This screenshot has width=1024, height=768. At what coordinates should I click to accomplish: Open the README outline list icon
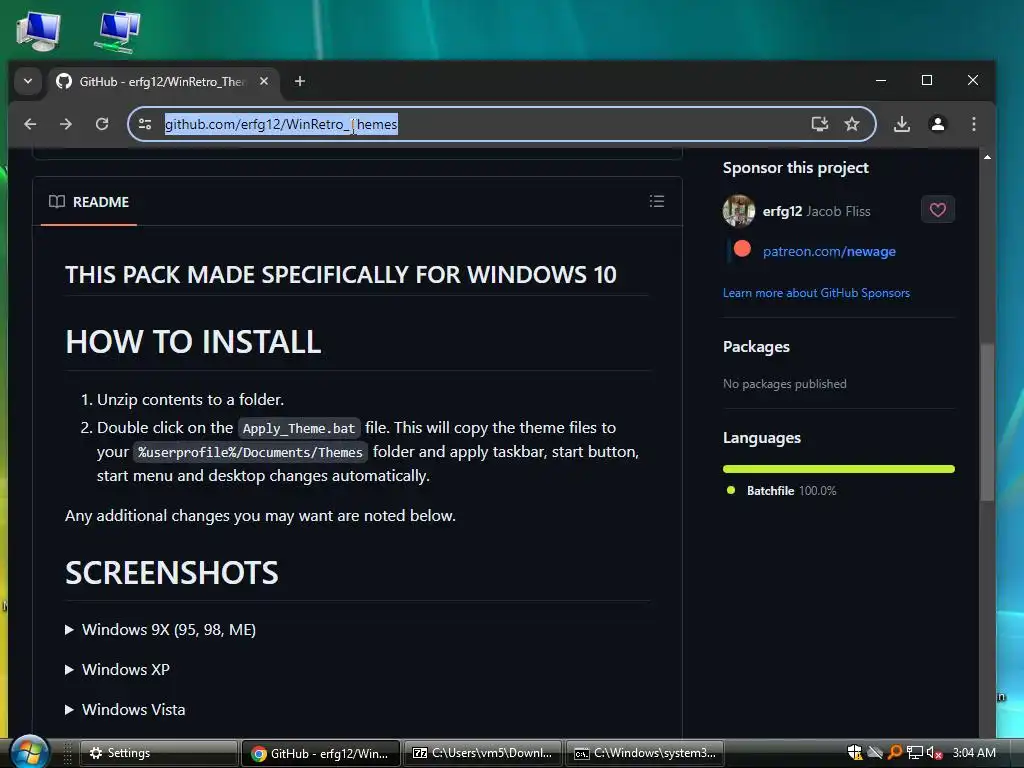(x=657, y=201)
